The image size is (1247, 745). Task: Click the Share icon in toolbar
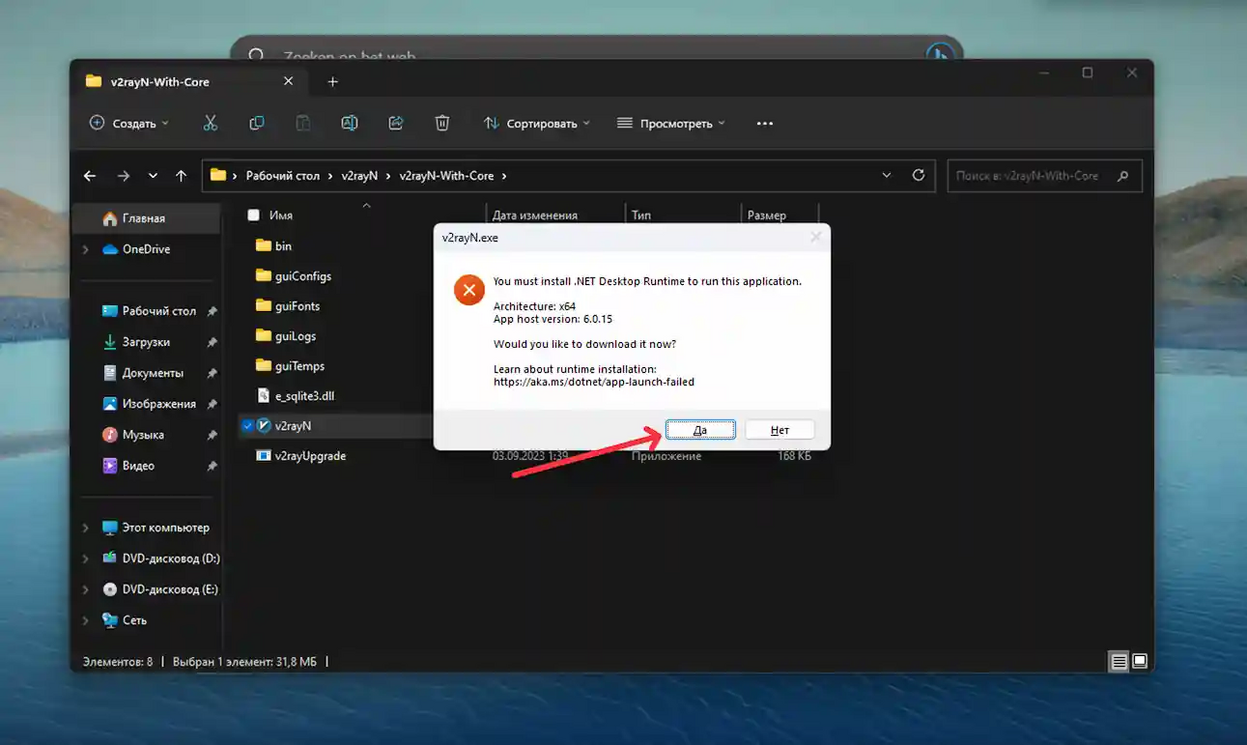pos(396,123)
